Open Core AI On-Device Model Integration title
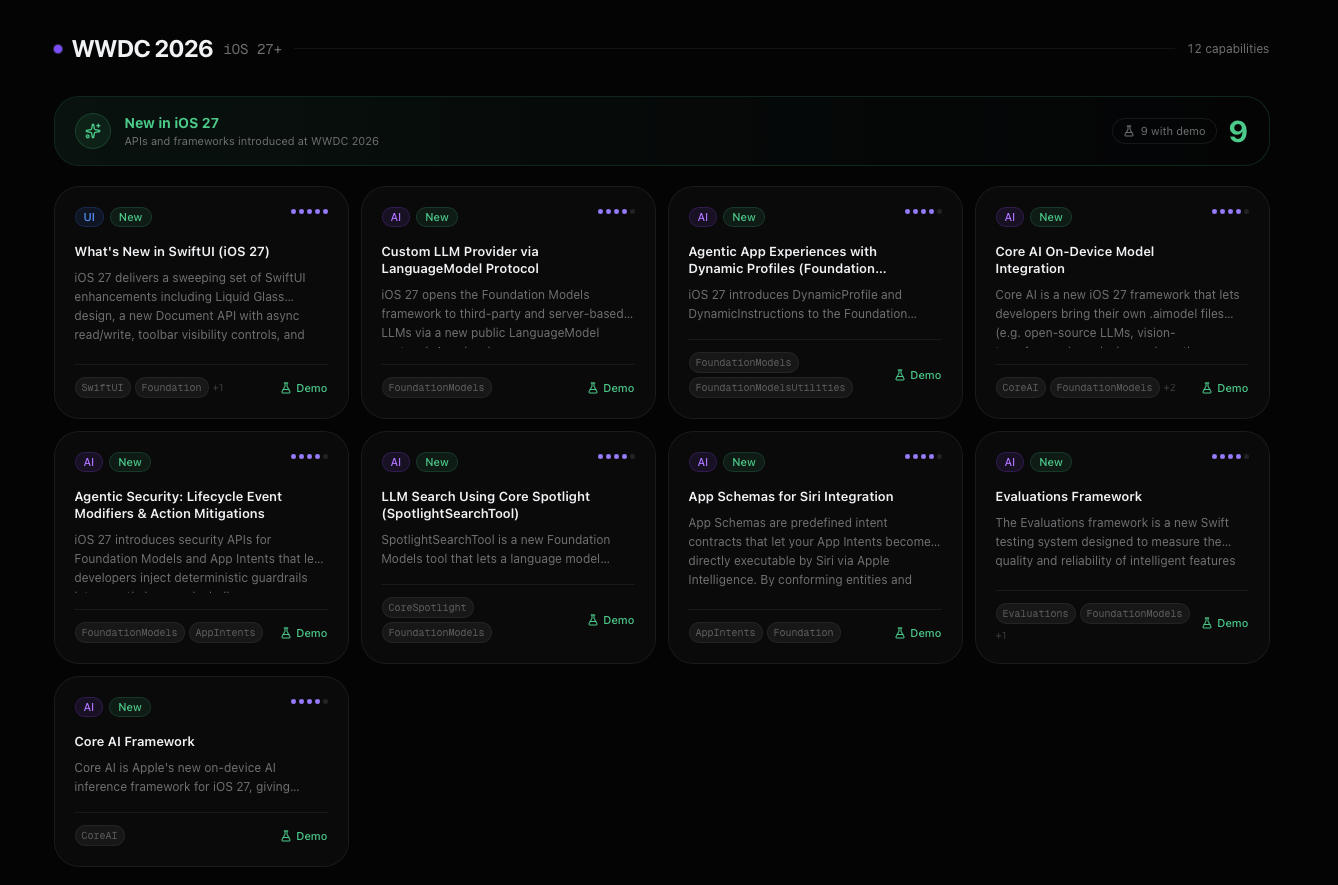 pos(1075,260)
